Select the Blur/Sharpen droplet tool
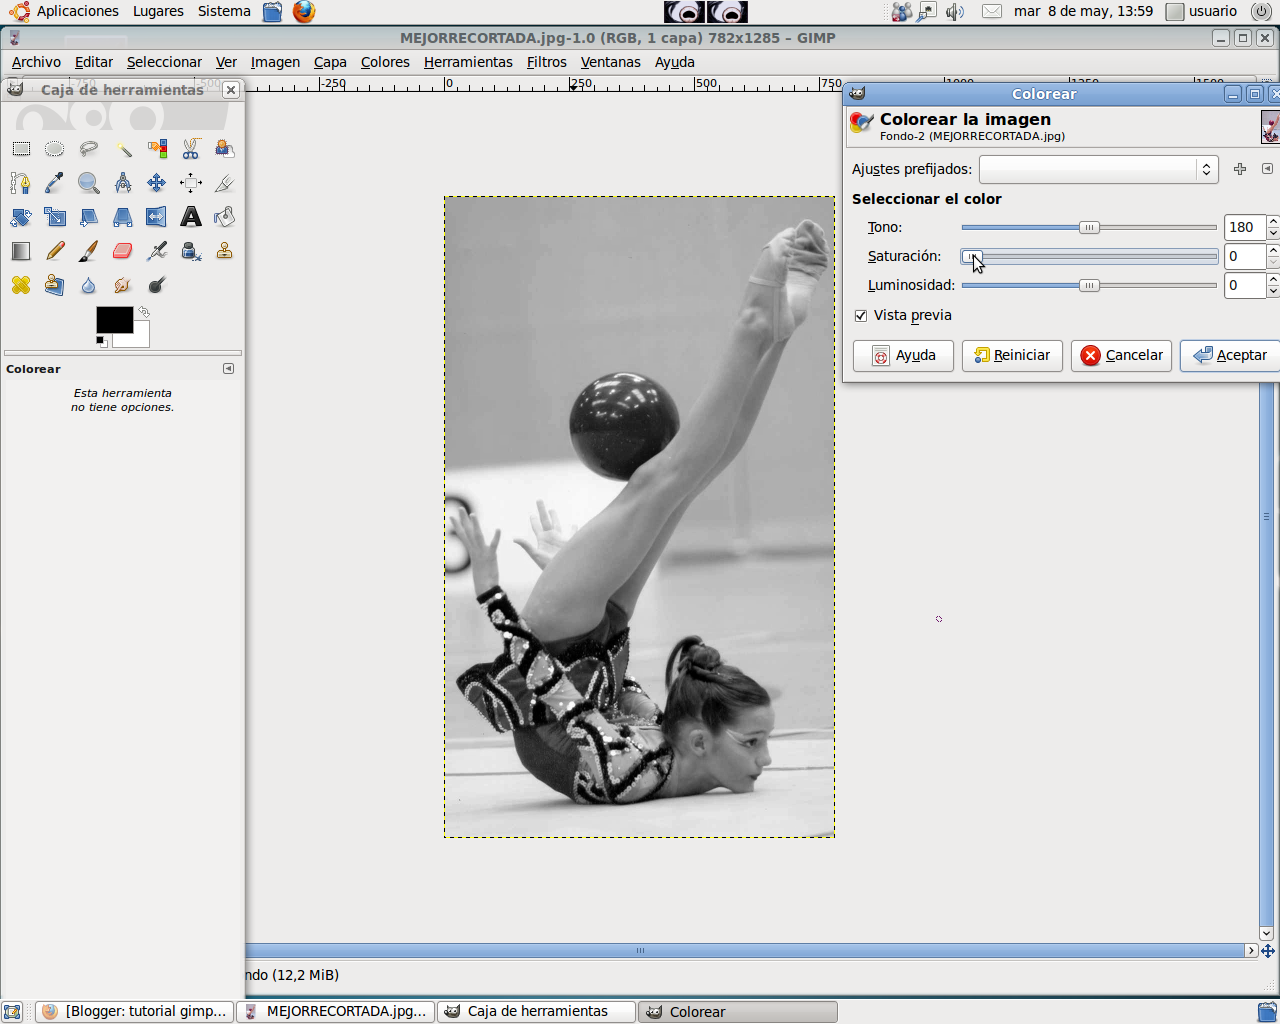This screenshot has width=1280, height=1024. point(89,285)
